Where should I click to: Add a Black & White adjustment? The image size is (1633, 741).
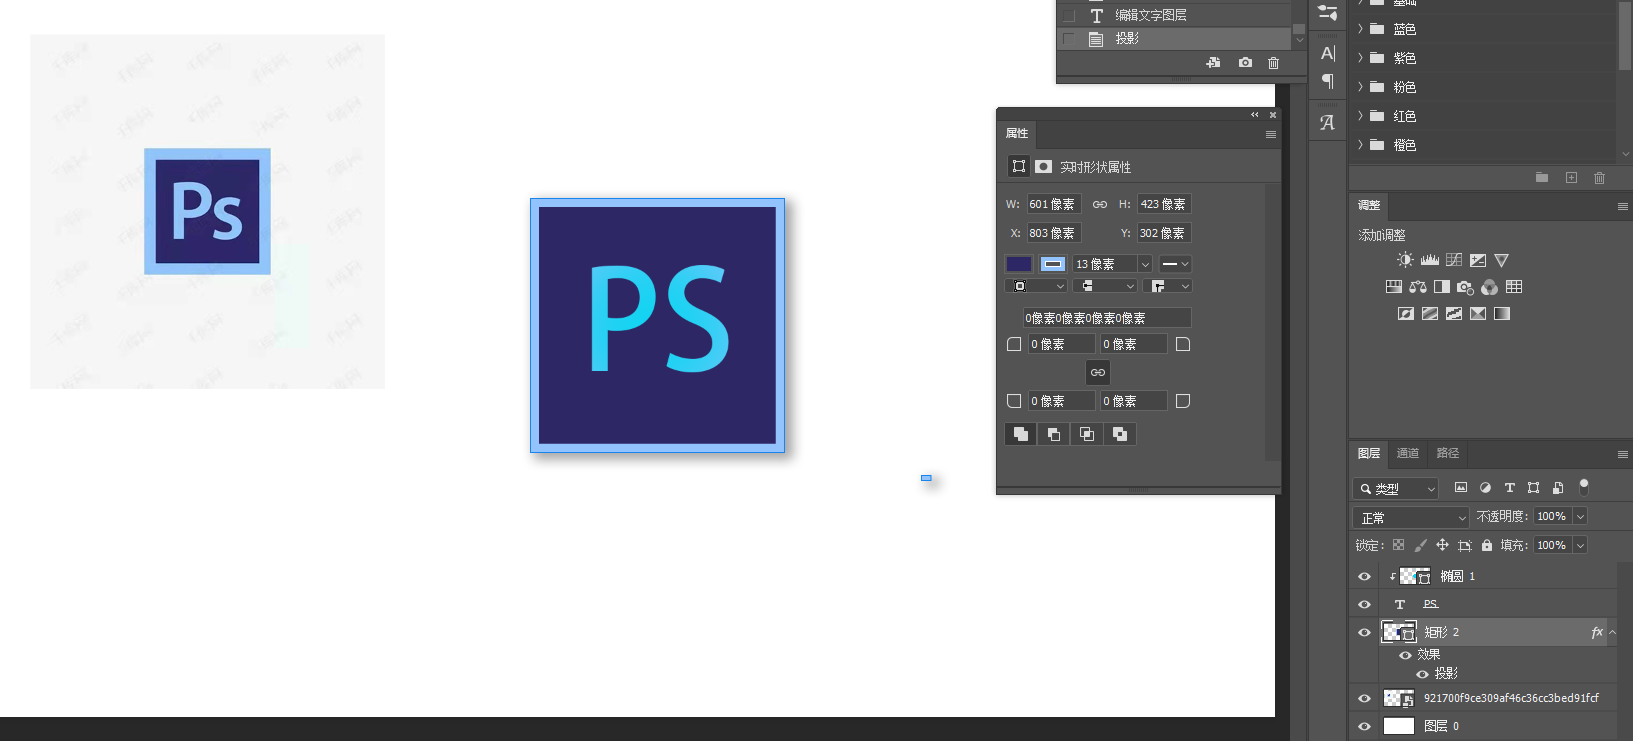(x=1442, y=287)
